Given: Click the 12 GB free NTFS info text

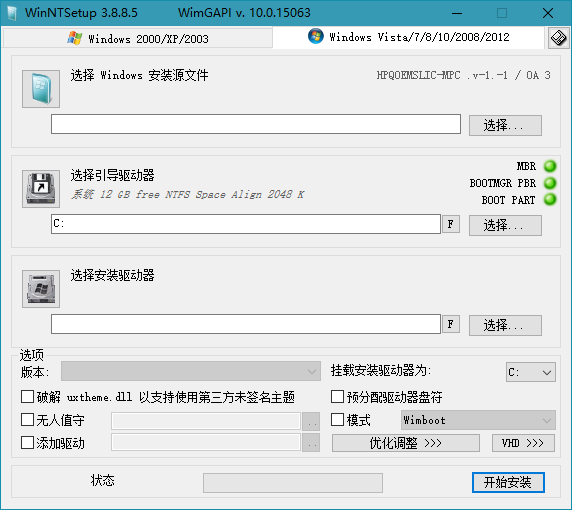Looking at the screenshot, I should (187, 194).
